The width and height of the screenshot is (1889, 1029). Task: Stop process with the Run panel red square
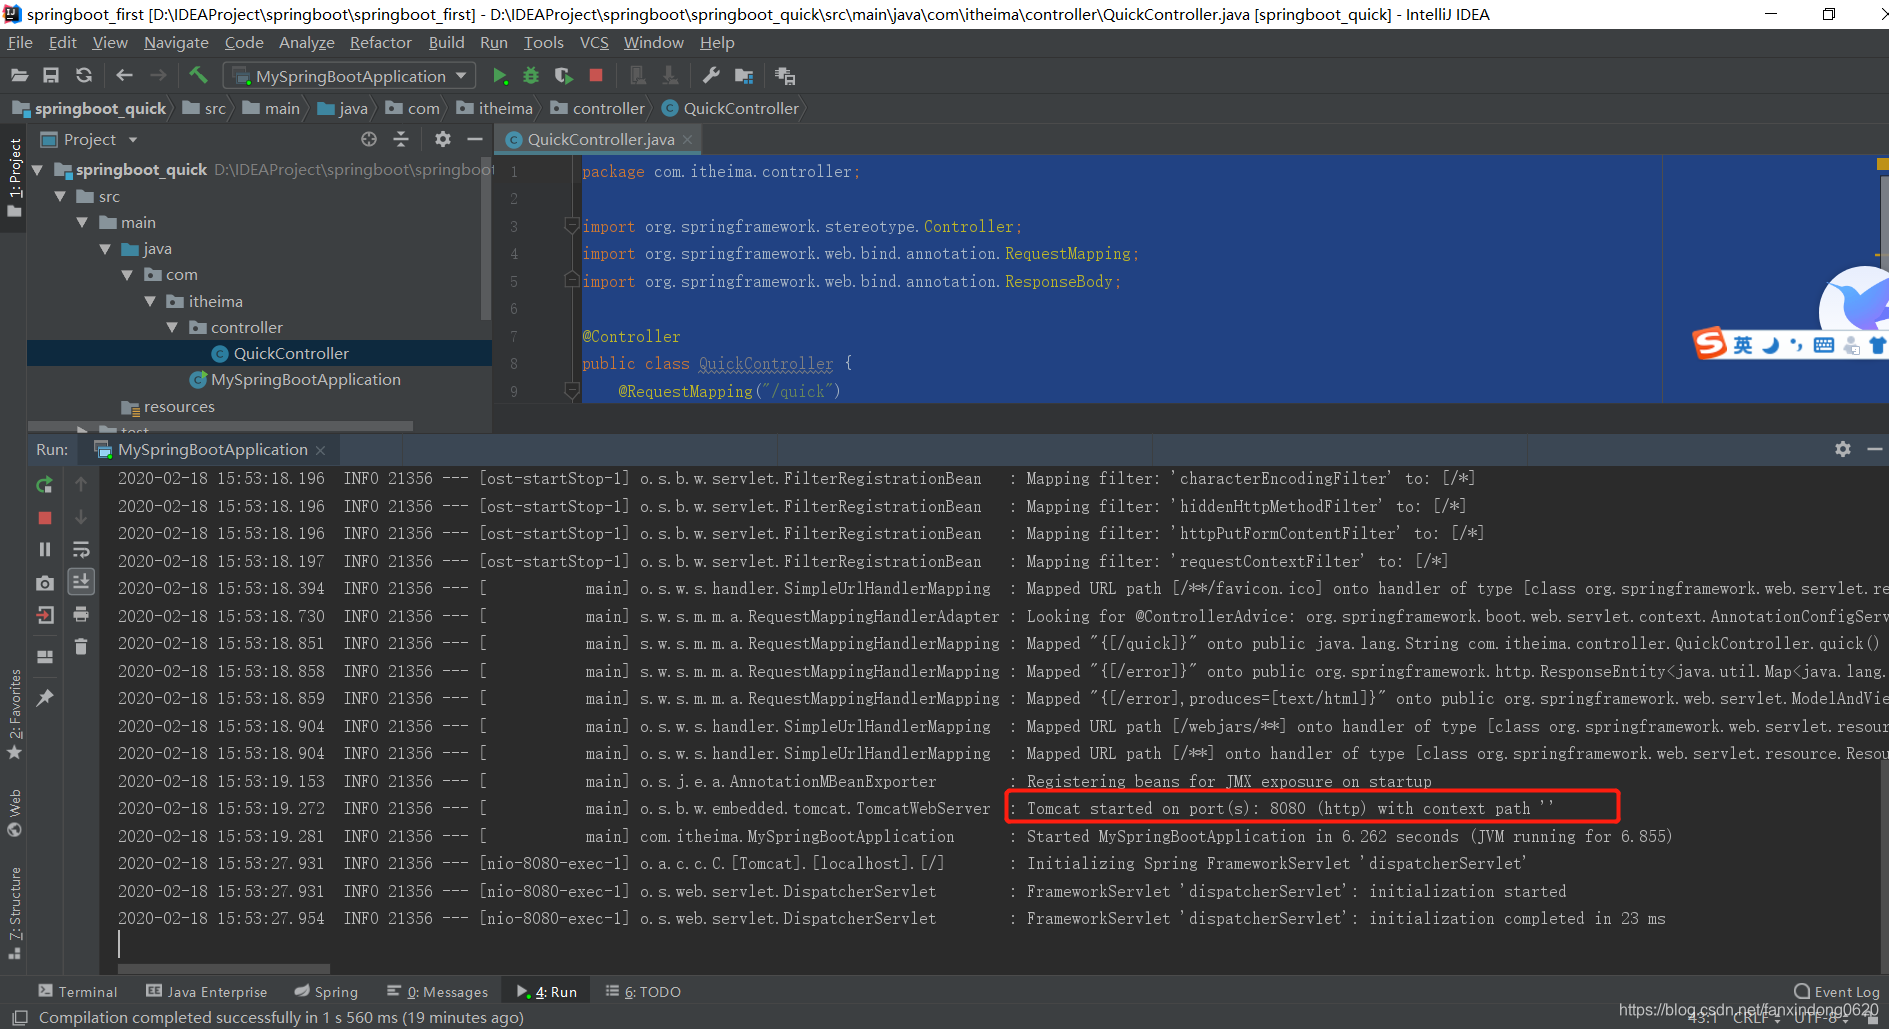(x=44, y=517)
